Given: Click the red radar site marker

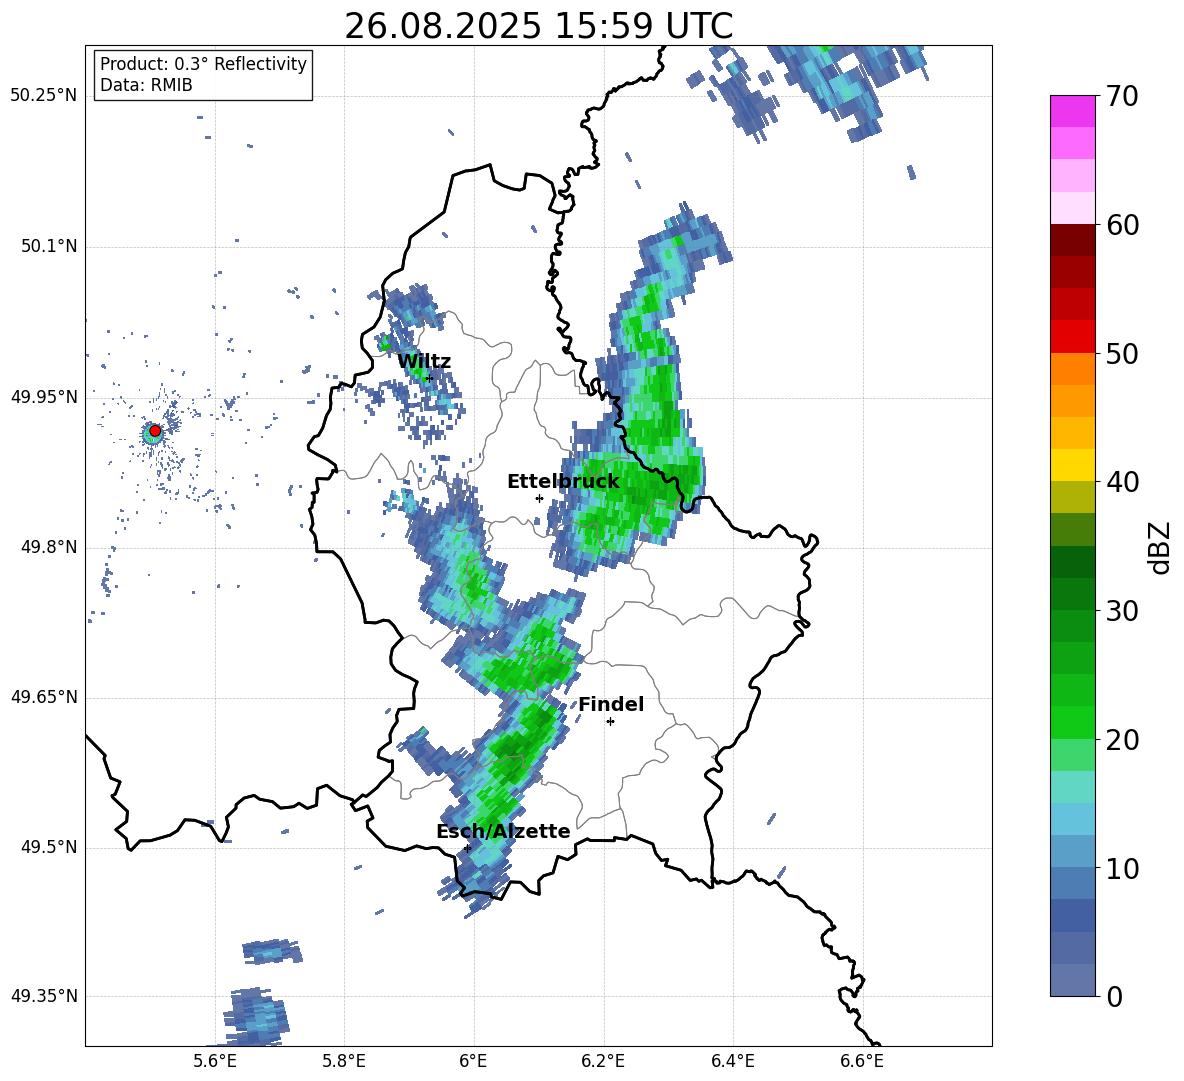Looking at the screenshot, I should point(155,431).
